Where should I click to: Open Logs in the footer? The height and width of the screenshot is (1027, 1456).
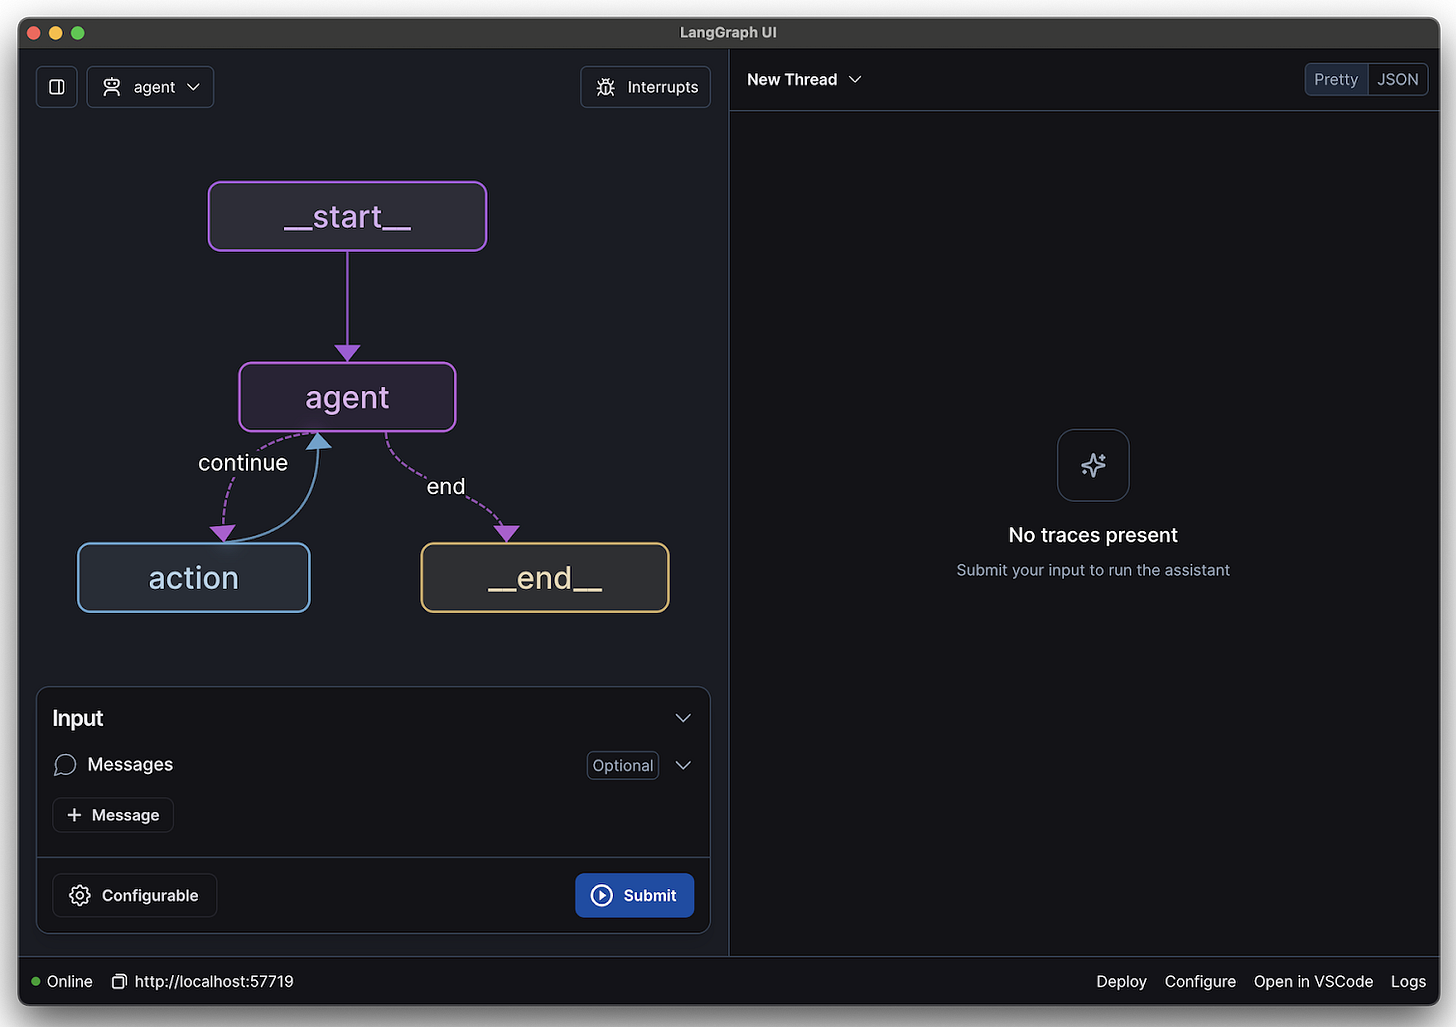coord(1408,981)
